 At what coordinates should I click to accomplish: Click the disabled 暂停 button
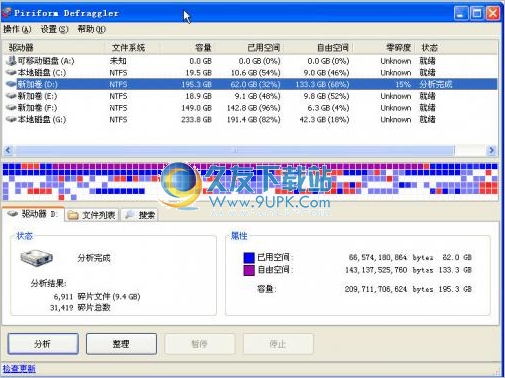coord(200,344)
